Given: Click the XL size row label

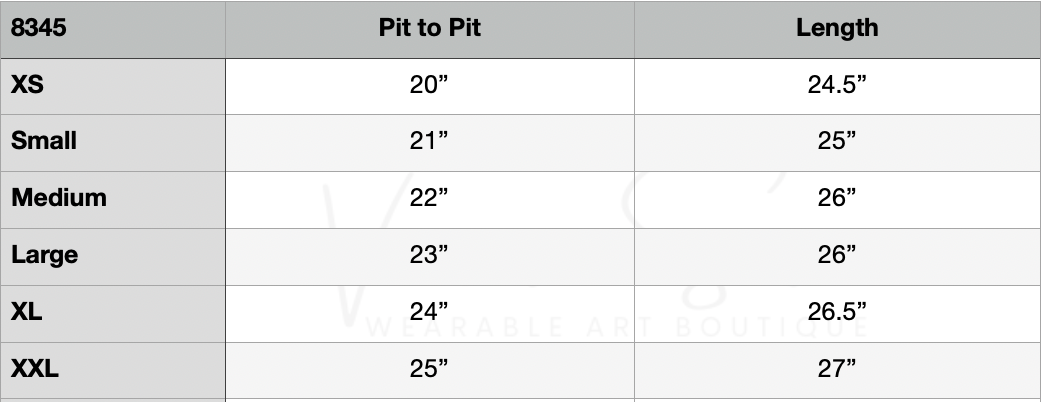Looking at the screenshot, I should pos(27,312).
